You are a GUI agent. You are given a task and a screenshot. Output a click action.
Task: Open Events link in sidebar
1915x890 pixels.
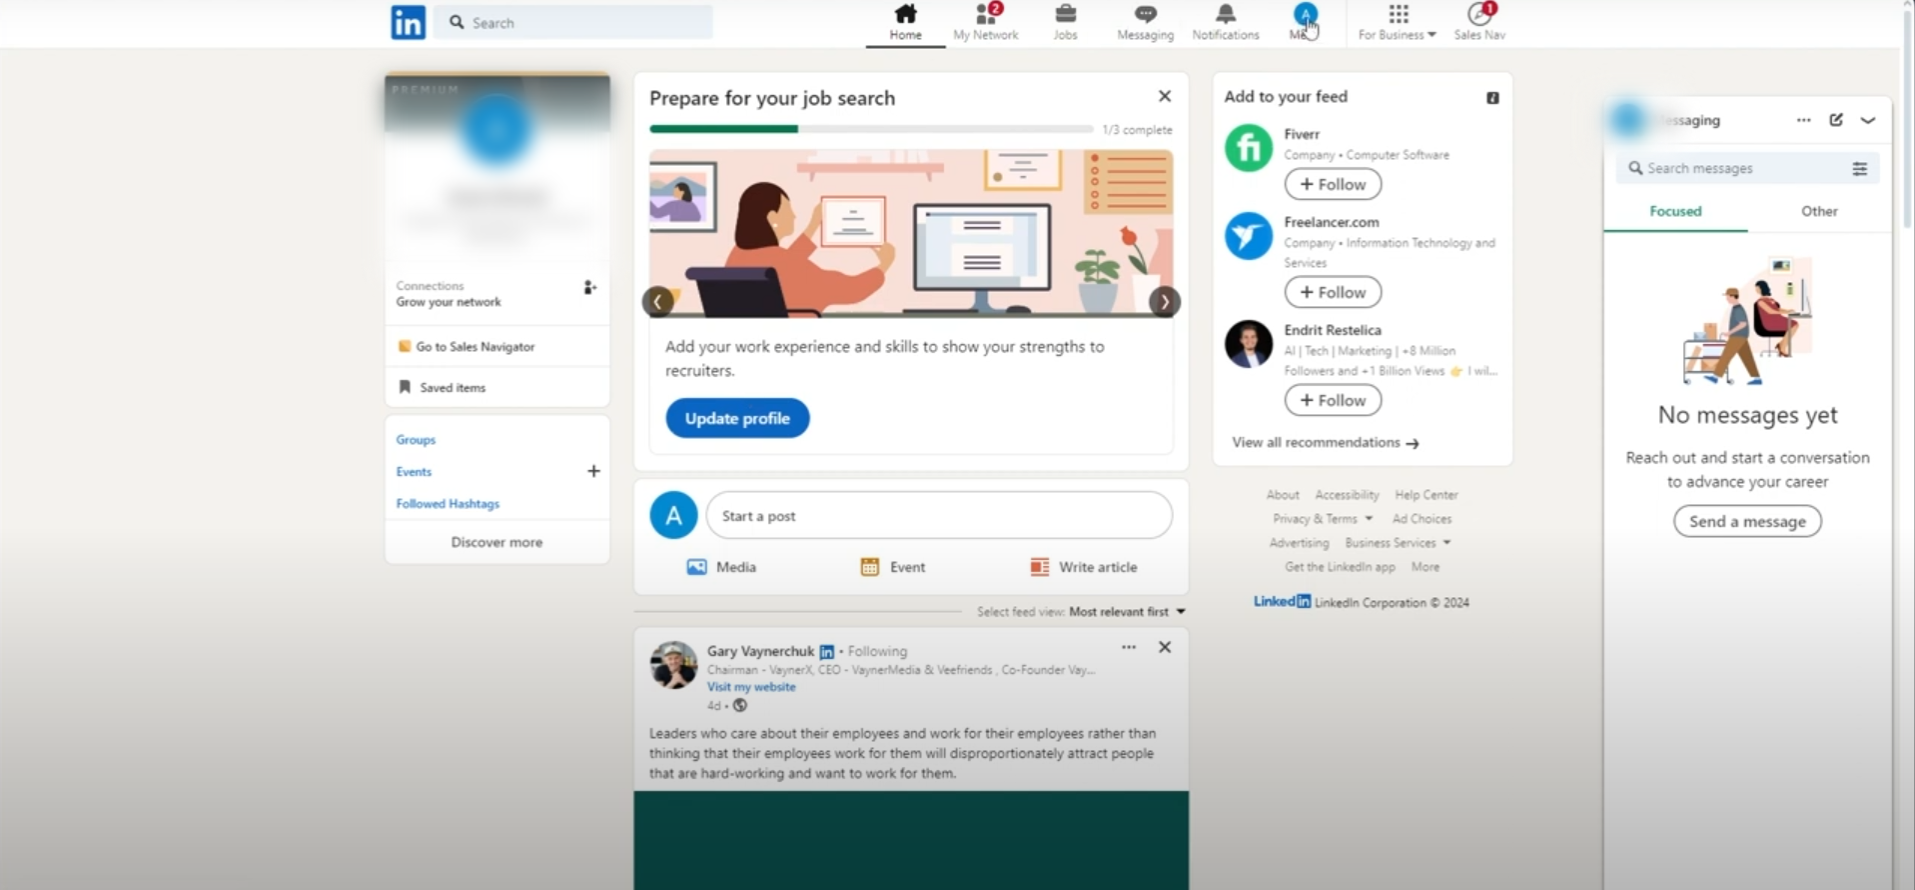(414, 472)
